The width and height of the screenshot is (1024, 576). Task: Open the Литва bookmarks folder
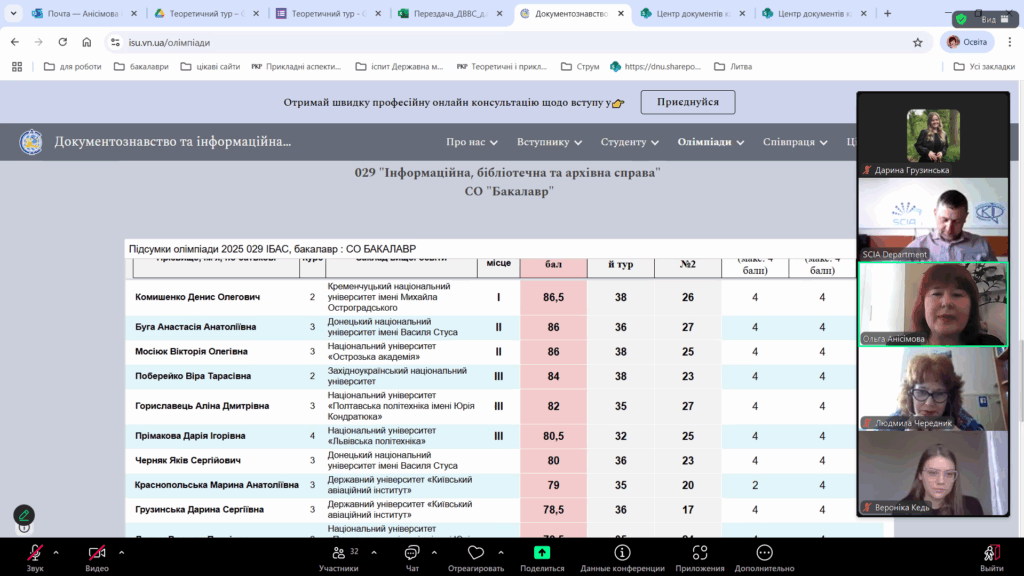(x=733, y=67)
